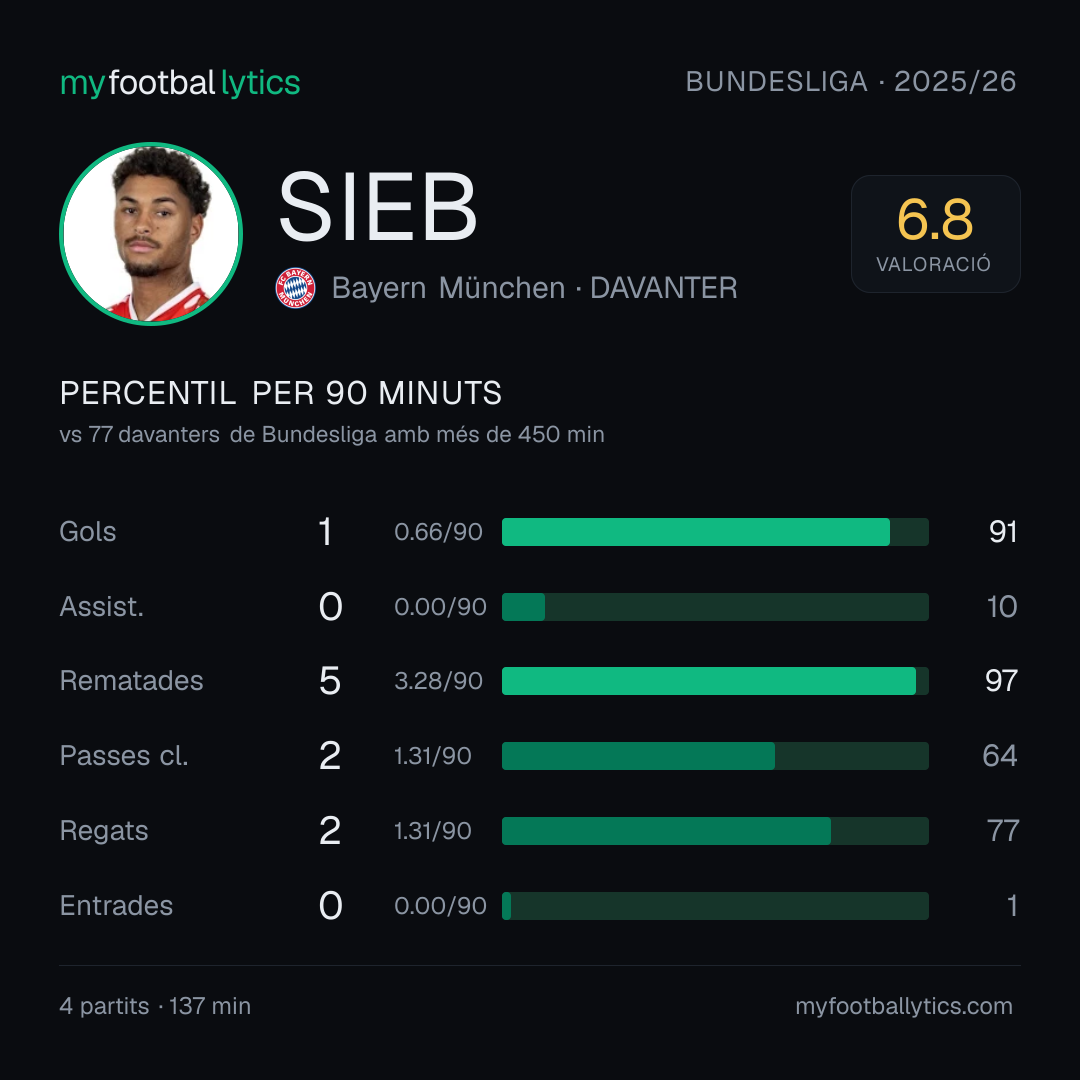This screenshot has width=1080, height=1080.
Task: Click the 4 partits 137 min text
Action: (155, 1006)
